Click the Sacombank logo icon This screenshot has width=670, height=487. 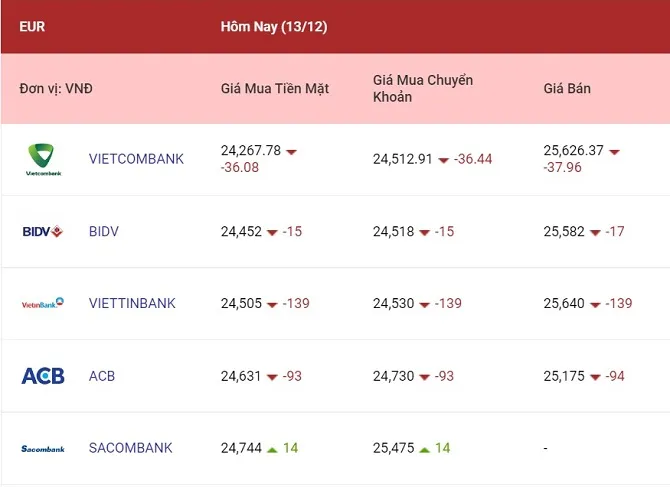pos(42,448)
